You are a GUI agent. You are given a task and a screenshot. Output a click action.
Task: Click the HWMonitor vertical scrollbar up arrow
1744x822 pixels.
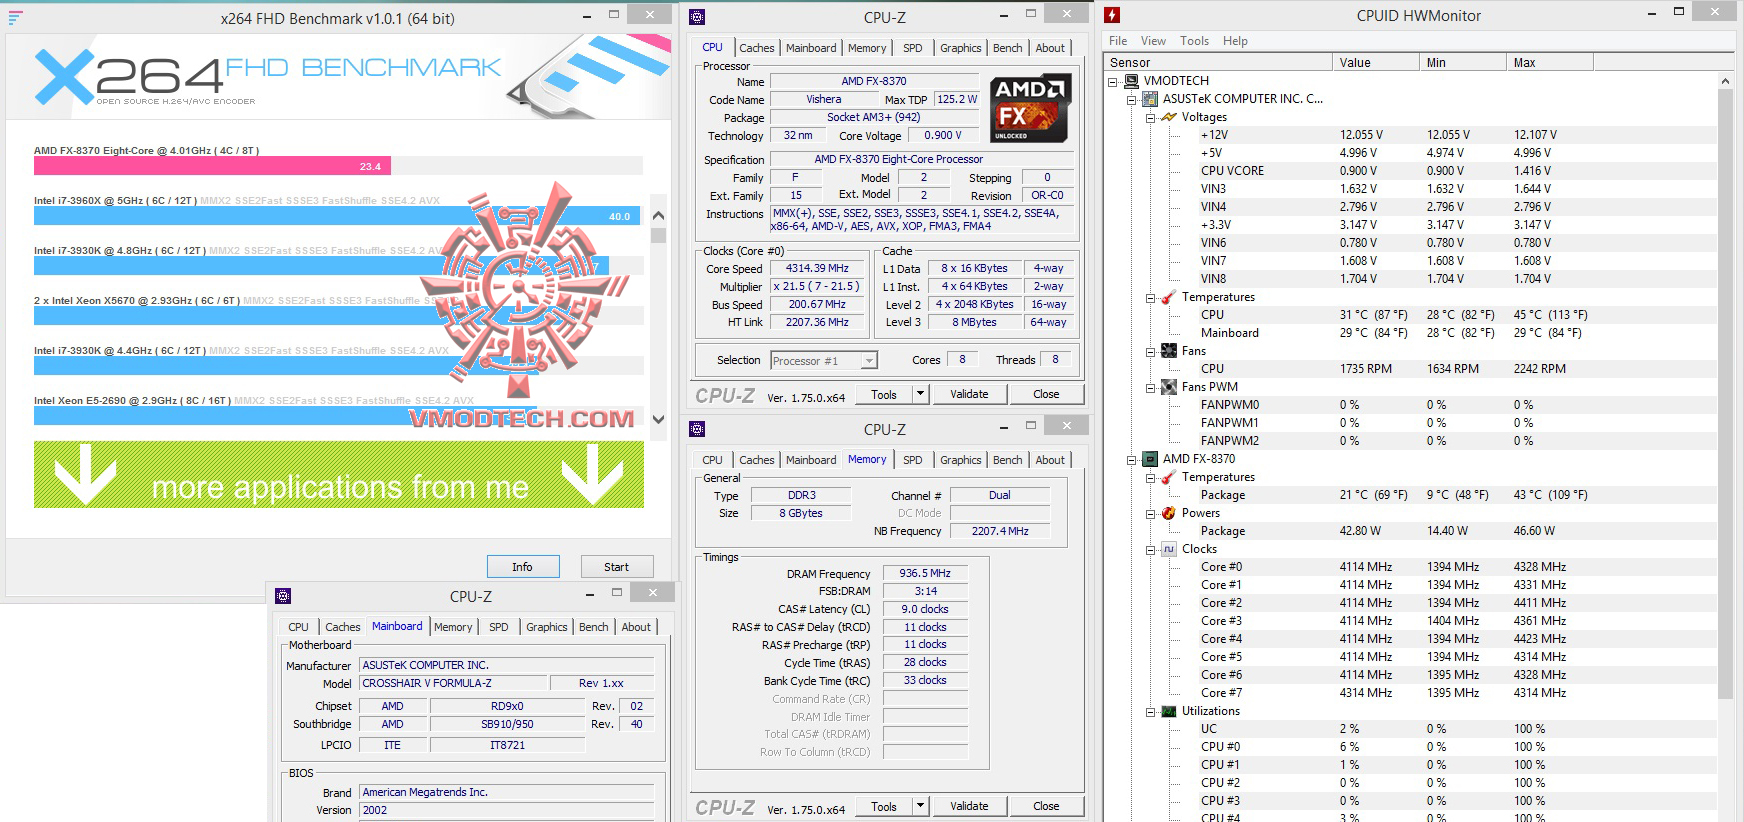pyautogui.click(x=1725, y=81)
